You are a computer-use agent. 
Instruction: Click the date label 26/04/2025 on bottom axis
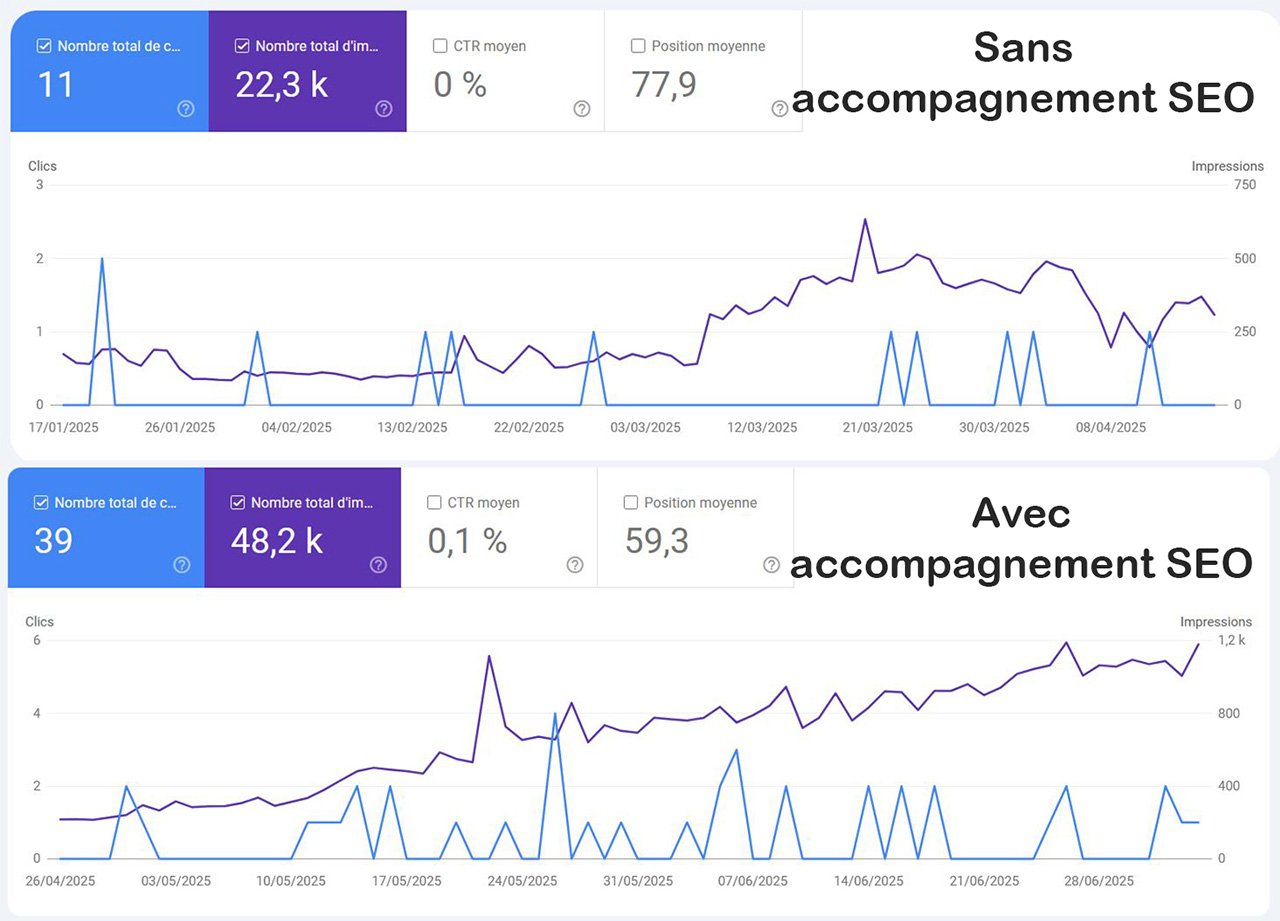click(60, 881)
